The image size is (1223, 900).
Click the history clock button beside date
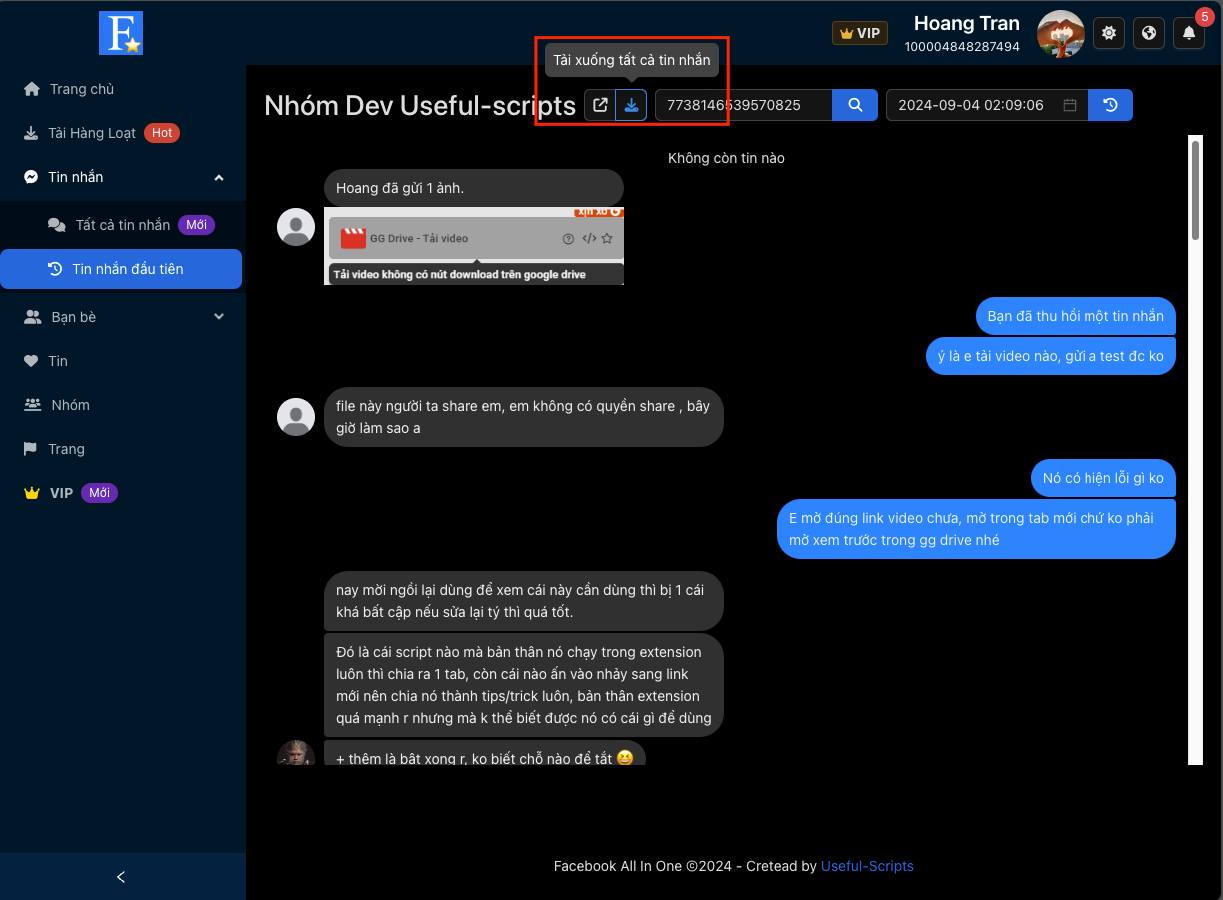1110,105
